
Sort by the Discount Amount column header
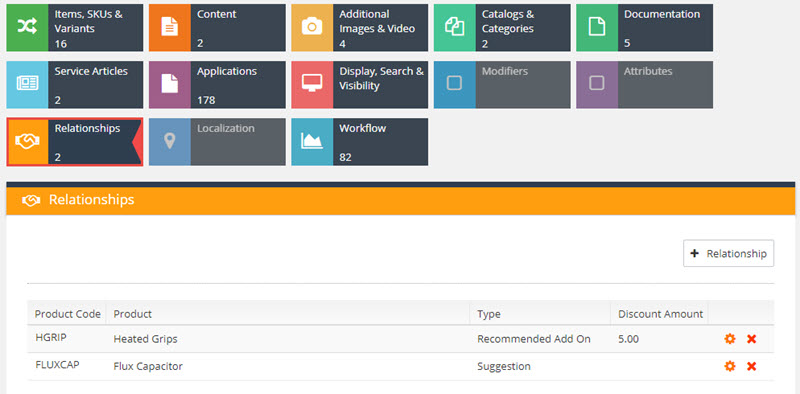click(x=660, y=314)
